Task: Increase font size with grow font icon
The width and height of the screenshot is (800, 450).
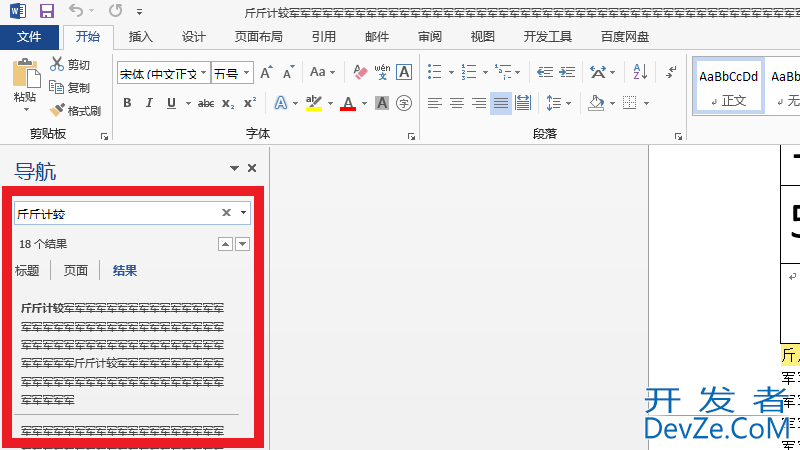Action: click(266, 72)
